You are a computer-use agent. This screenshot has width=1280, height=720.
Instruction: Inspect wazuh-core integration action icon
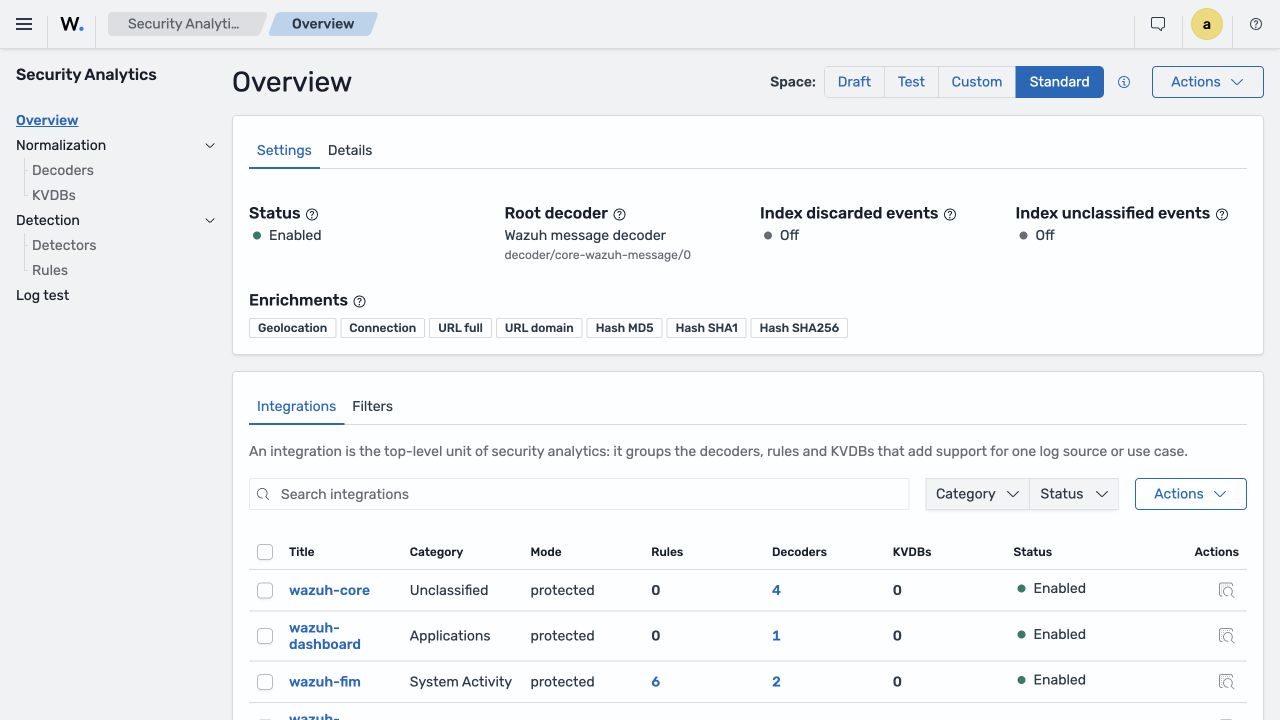[x=1226, y=590]
